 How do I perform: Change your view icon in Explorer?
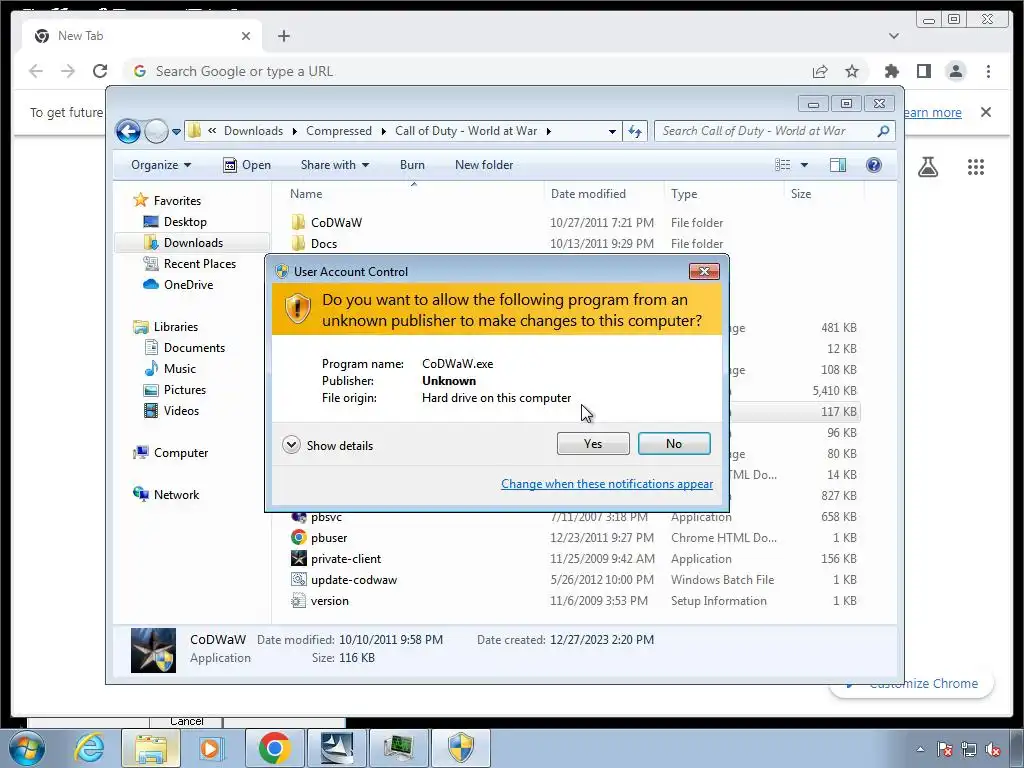coord(782,165)
